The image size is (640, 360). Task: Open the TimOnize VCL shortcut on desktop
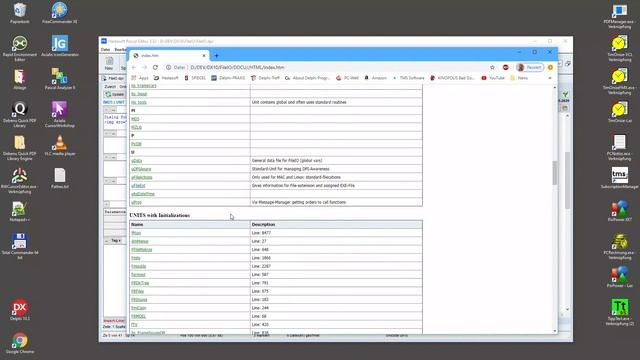[620, 49]
